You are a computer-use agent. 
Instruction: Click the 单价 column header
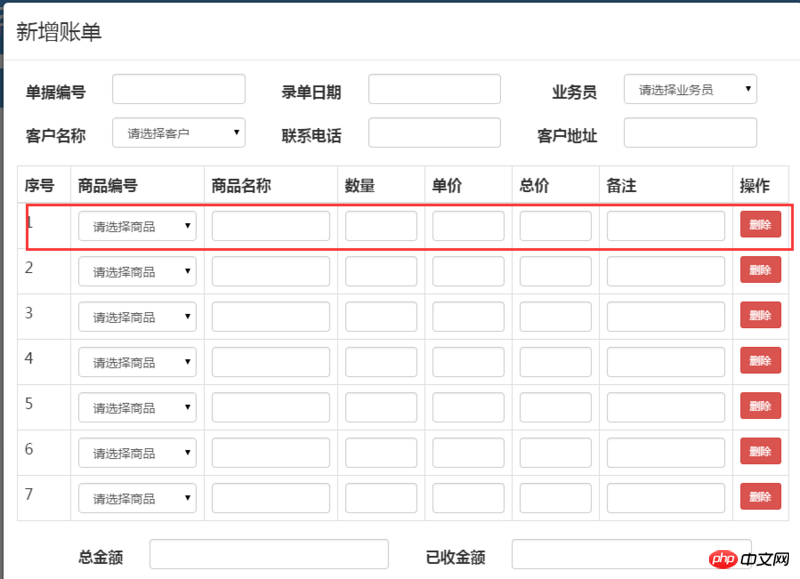447,185
